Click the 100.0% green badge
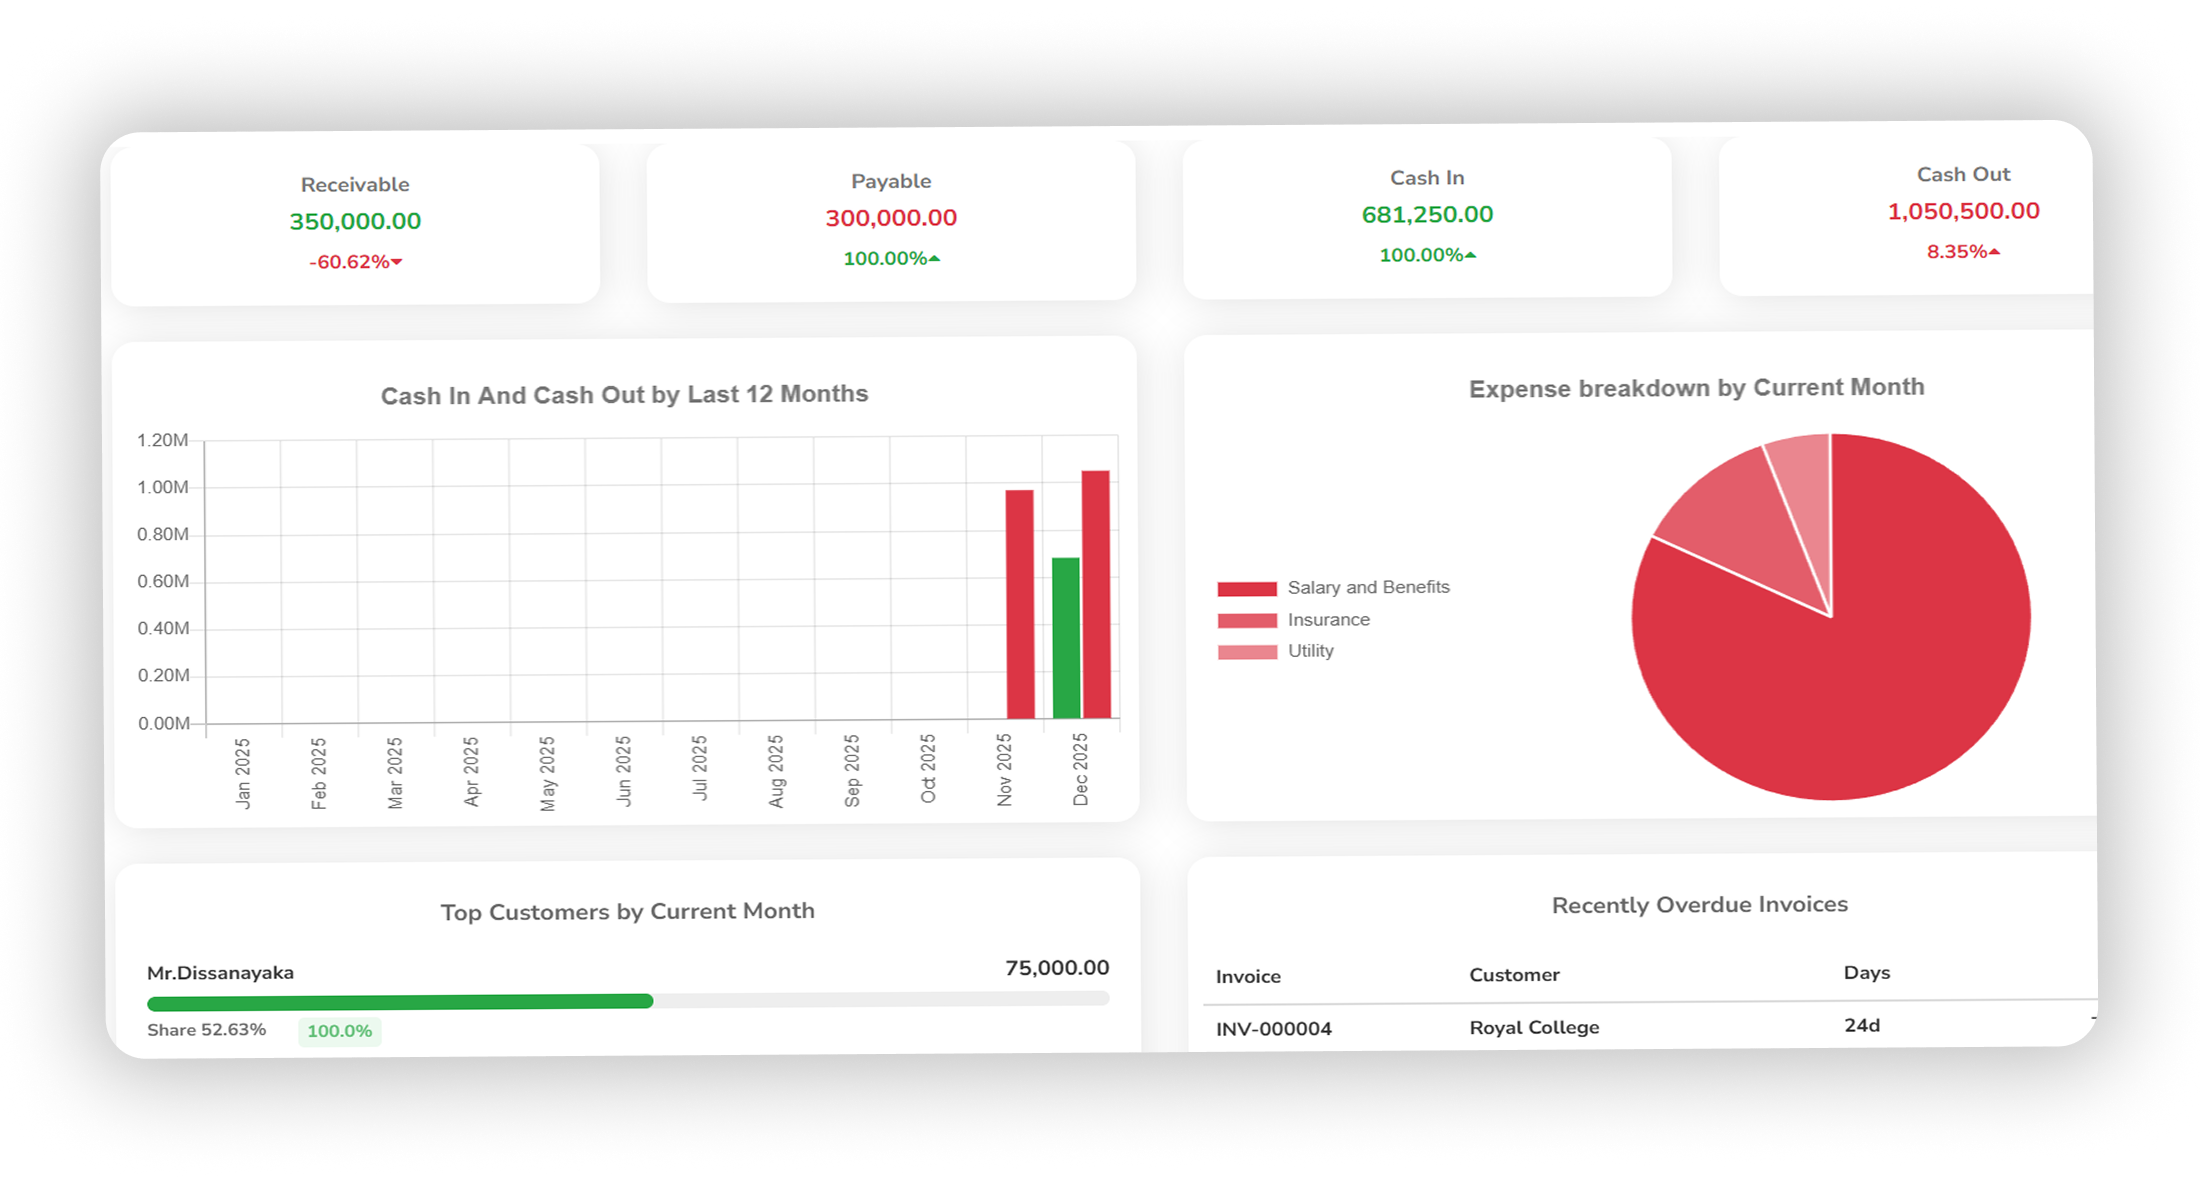This screenshot has width=2200, height=1179. point(339,1031)
